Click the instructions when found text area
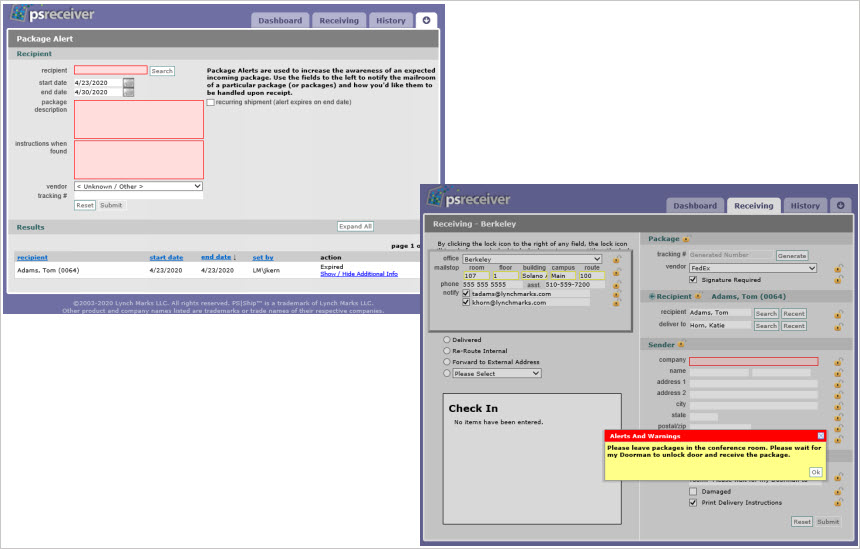The width and height of the screenshot is (860, 549). (139, 160)
